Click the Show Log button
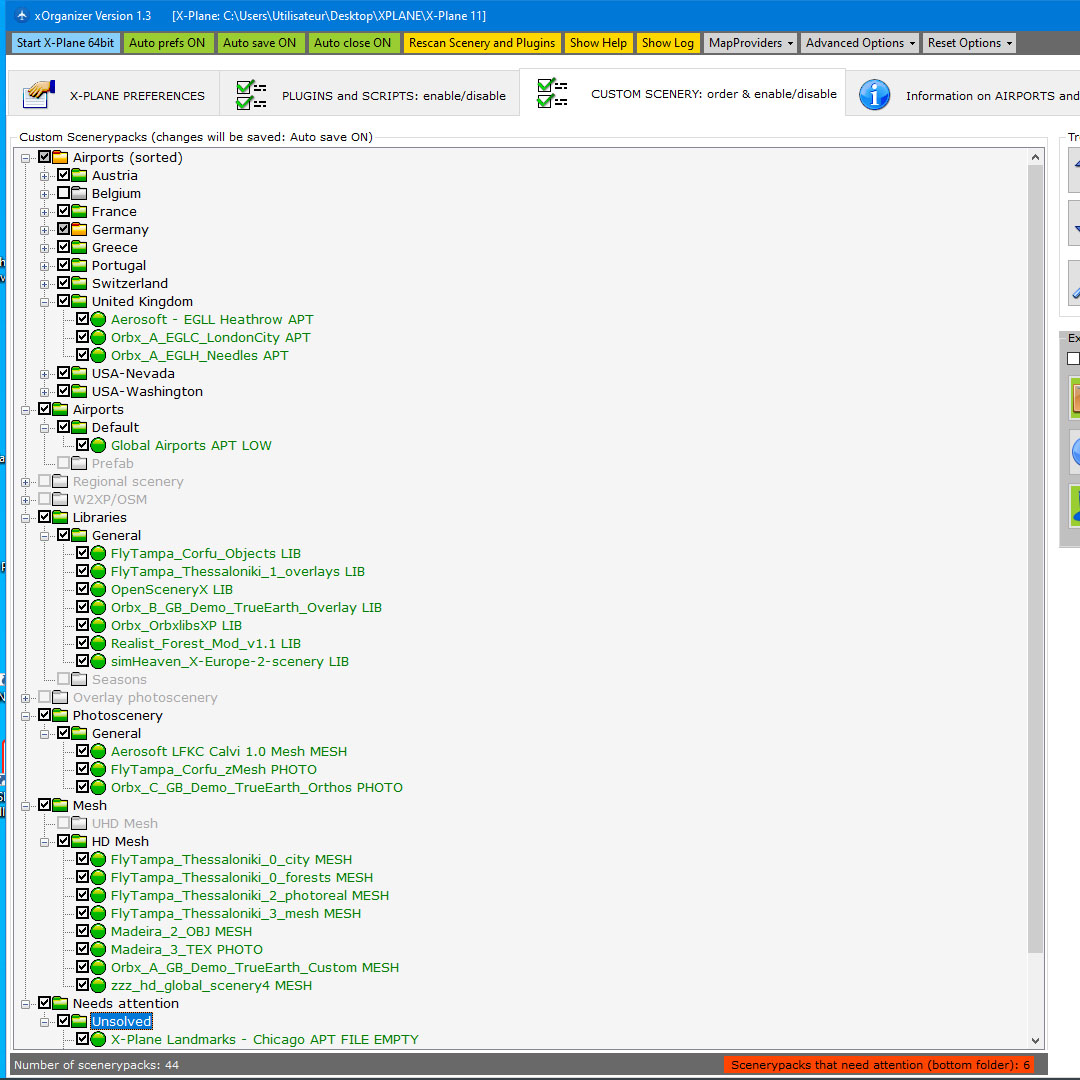The image size is (1080, 1080). click(x=667, y=43)
